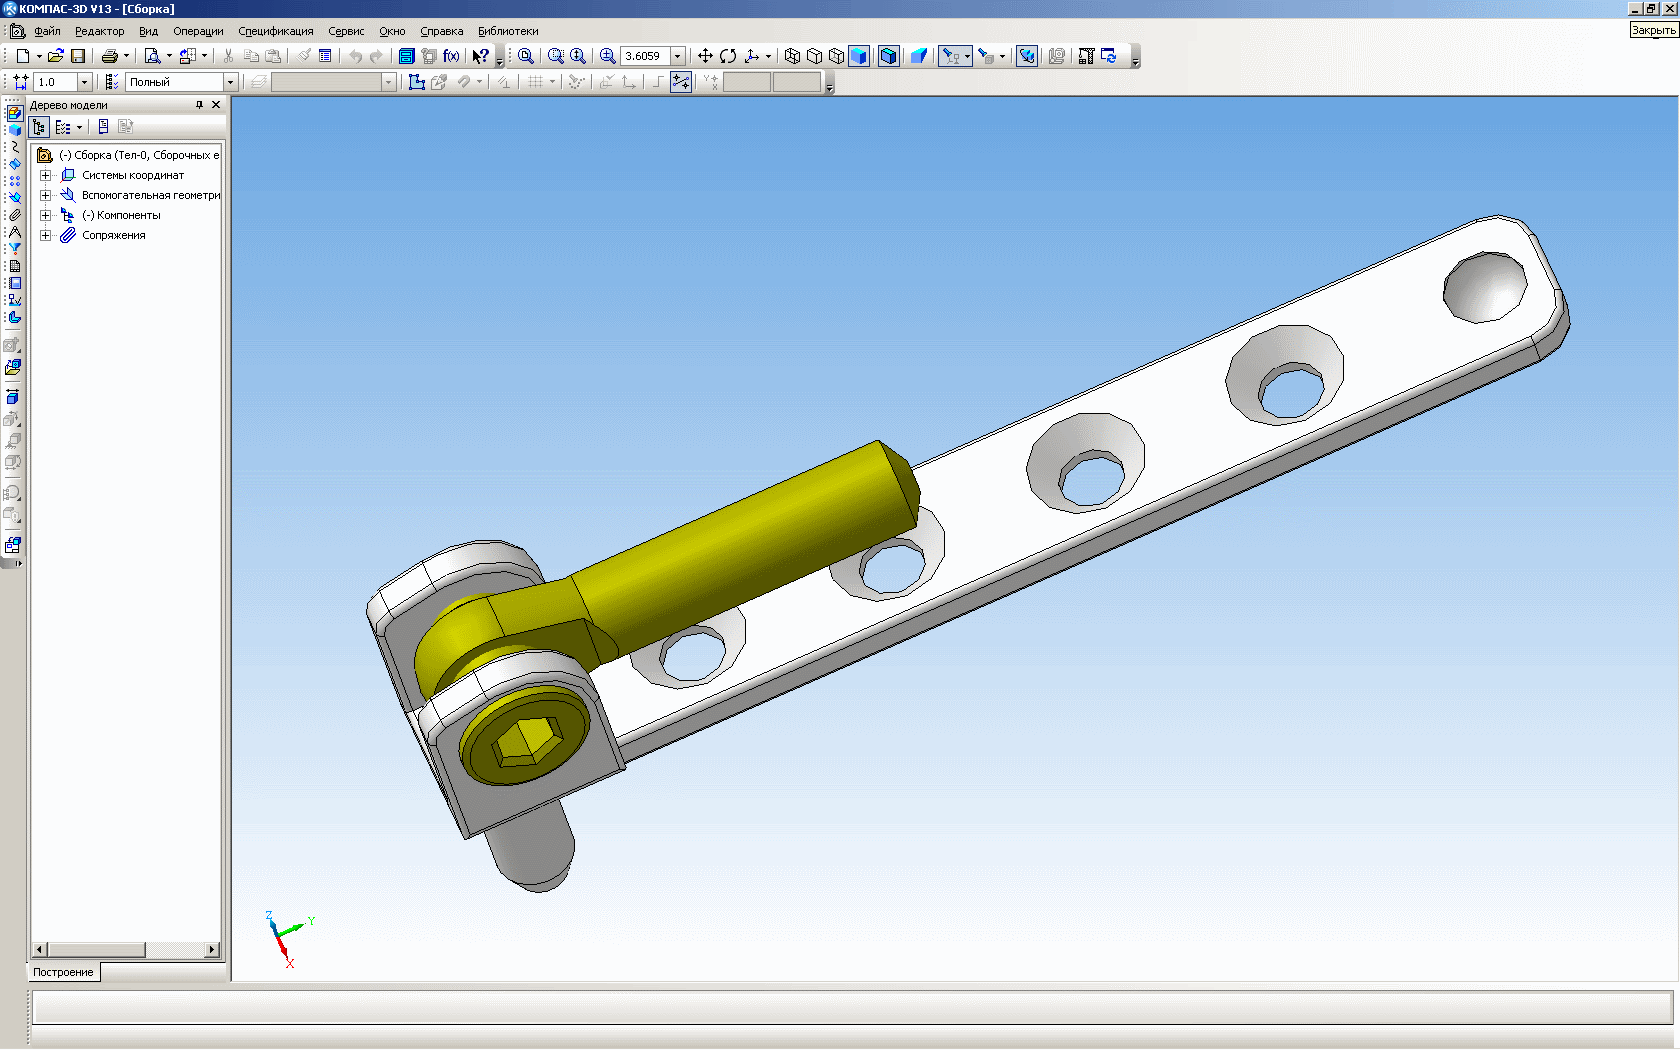Viewport: 1680px width, 1050px height.
Task: Toggle the section view display icon
Action: pos(1027,56)
